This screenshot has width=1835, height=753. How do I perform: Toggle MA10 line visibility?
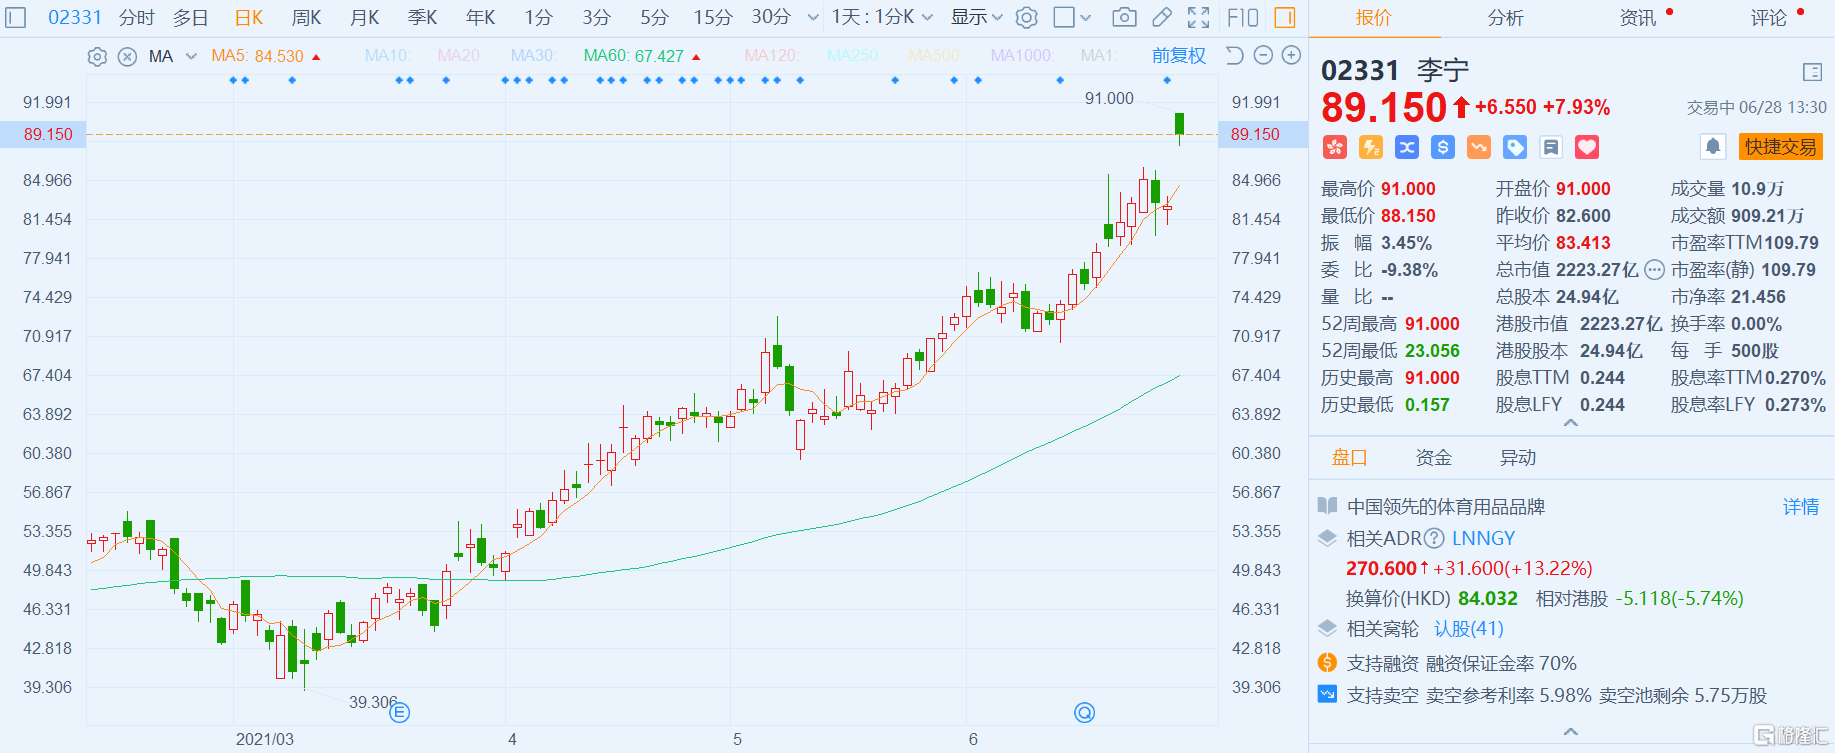(387, 56)
